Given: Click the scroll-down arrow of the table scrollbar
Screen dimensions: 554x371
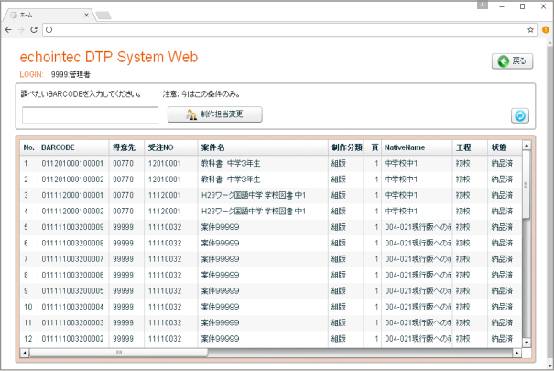Looking at the screenshot, I should (x=526, y=342).
